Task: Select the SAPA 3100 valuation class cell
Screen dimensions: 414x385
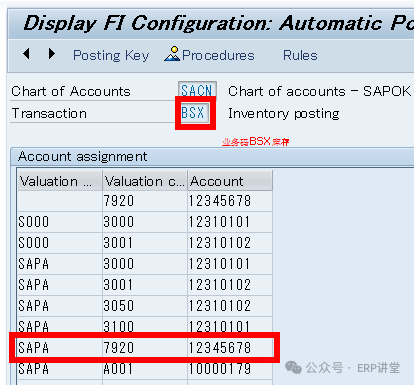Action: pyautogui.click(x=145, y=327)
